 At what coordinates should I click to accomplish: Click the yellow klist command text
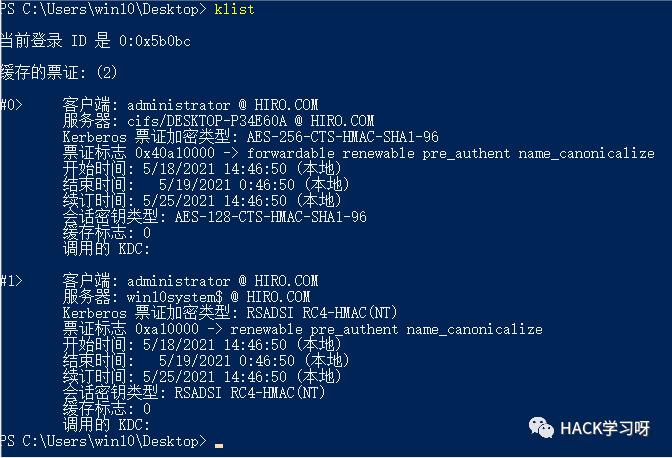pyautogui.click(x=234, y=9)
